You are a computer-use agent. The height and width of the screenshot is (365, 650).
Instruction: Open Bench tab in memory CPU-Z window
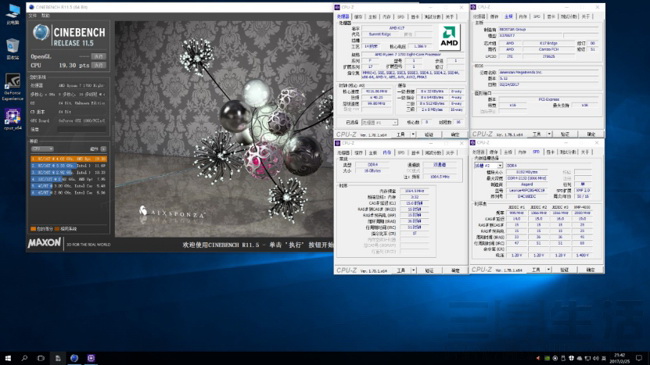[x=433, y=153]
